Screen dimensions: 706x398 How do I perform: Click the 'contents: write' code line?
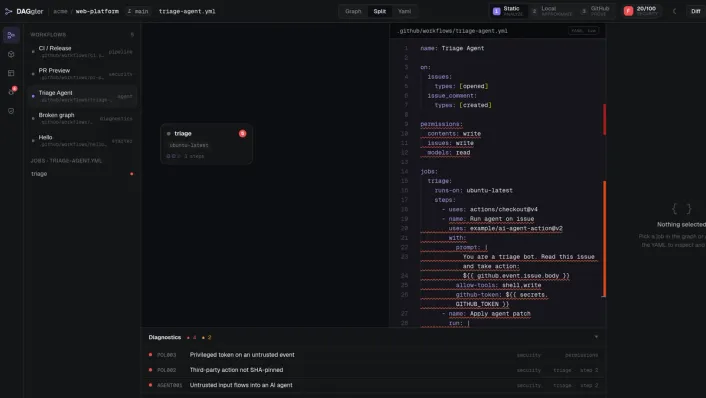tap(454, 134)
